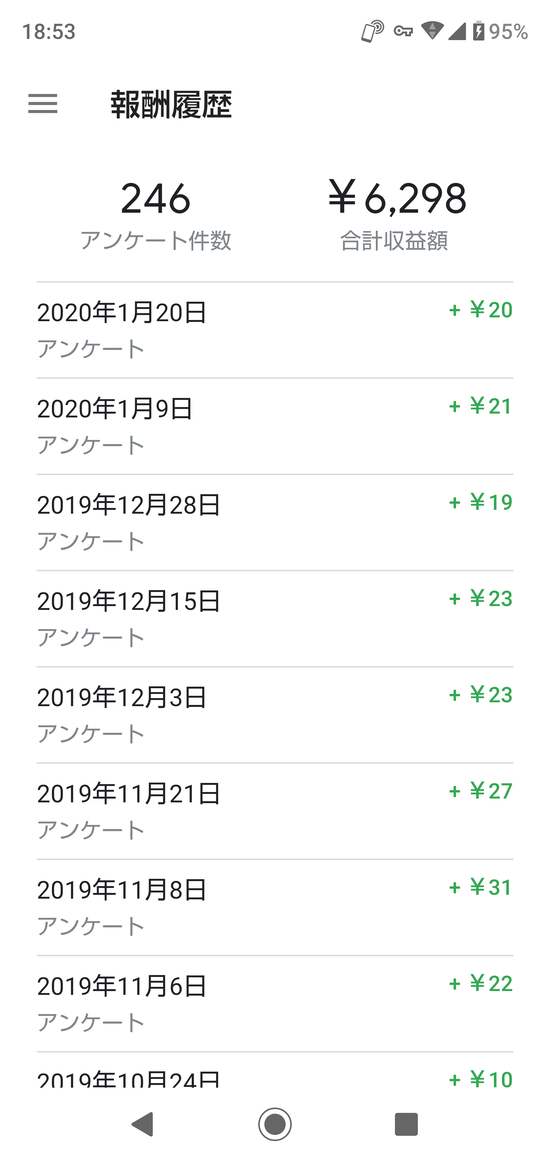
Task: Tap the 246 アンケート件数 counter
Action: (155, 215)
